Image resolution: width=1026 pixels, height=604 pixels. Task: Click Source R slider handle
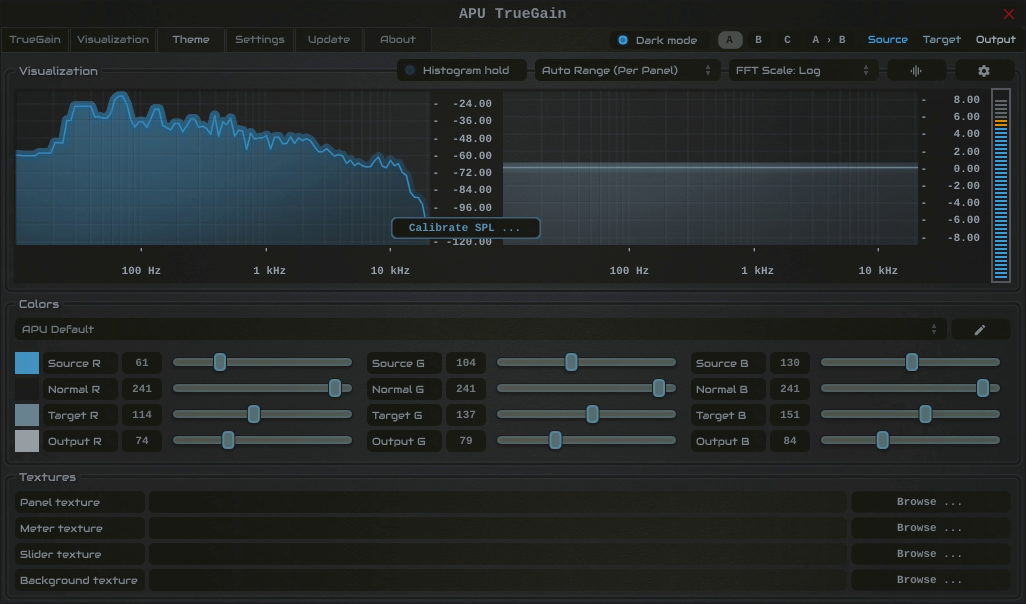pyautogui.click(x=220, y=363)
